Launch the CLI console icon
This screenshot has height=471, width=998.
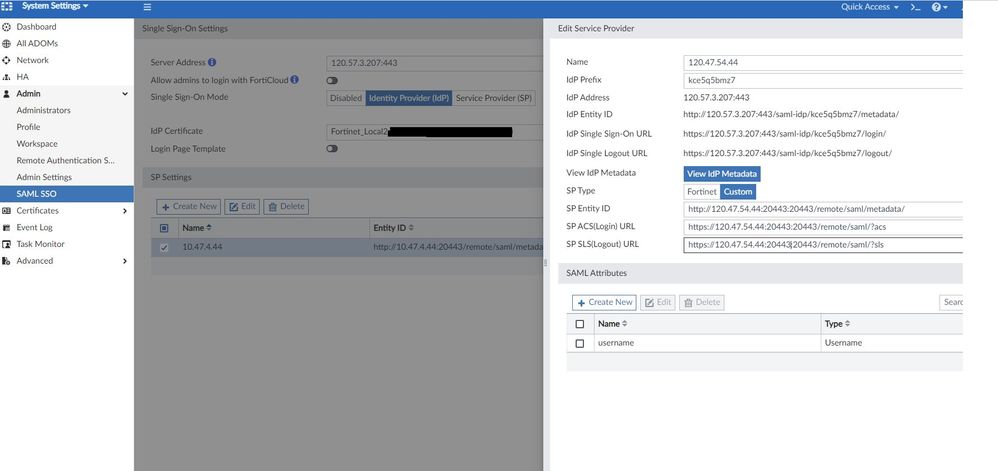pos(915,7)
